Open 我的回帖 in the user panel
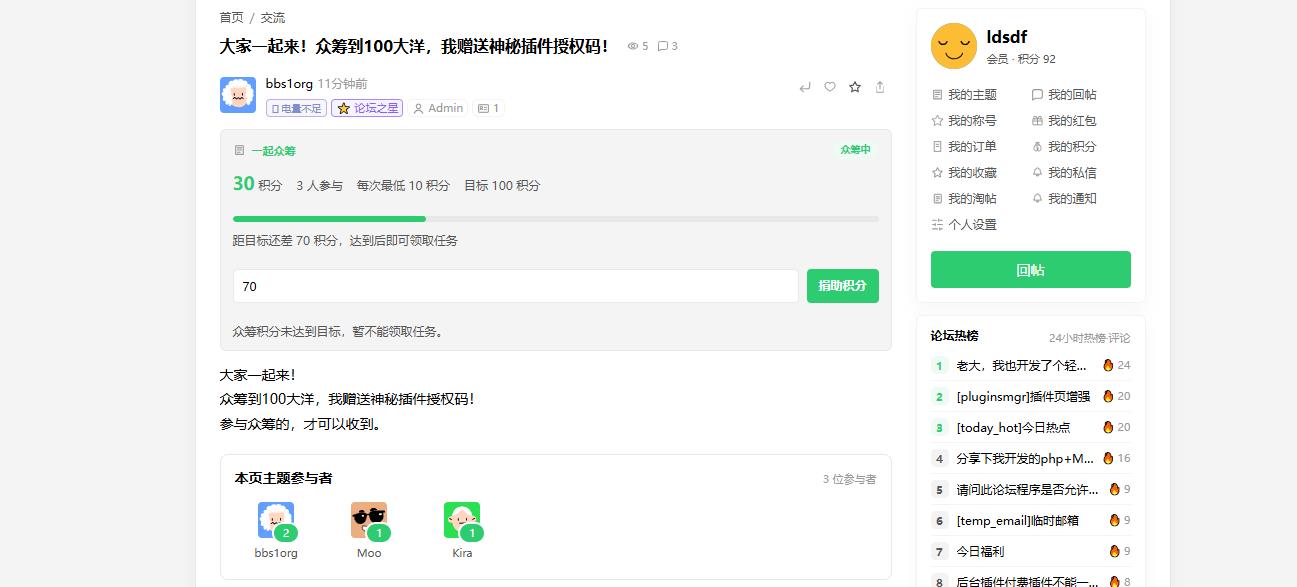Viewport: 1297px width, 587px height. coord(1064,95)
